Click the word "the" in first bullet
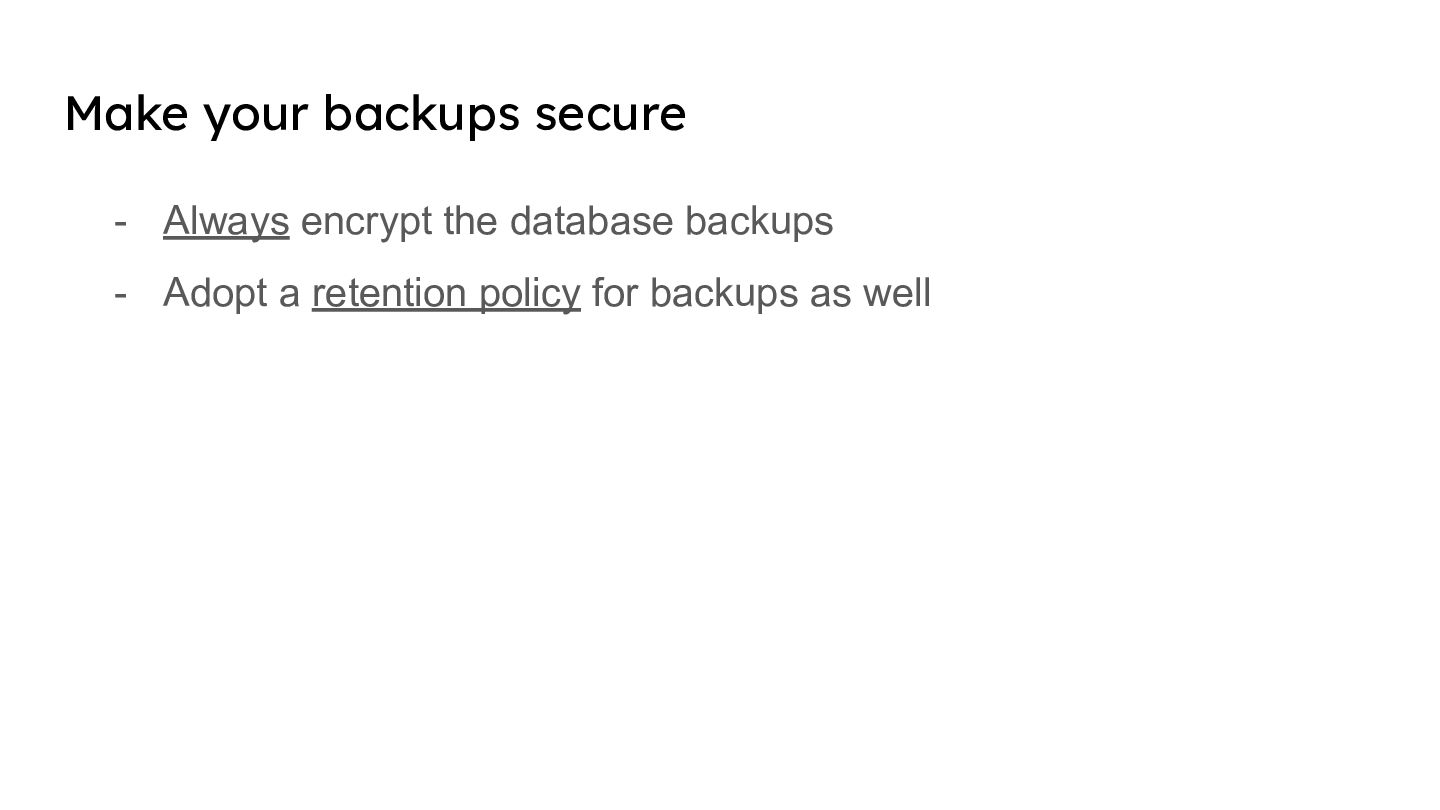This screenshot has width=1440, height=810. (470, 221)
